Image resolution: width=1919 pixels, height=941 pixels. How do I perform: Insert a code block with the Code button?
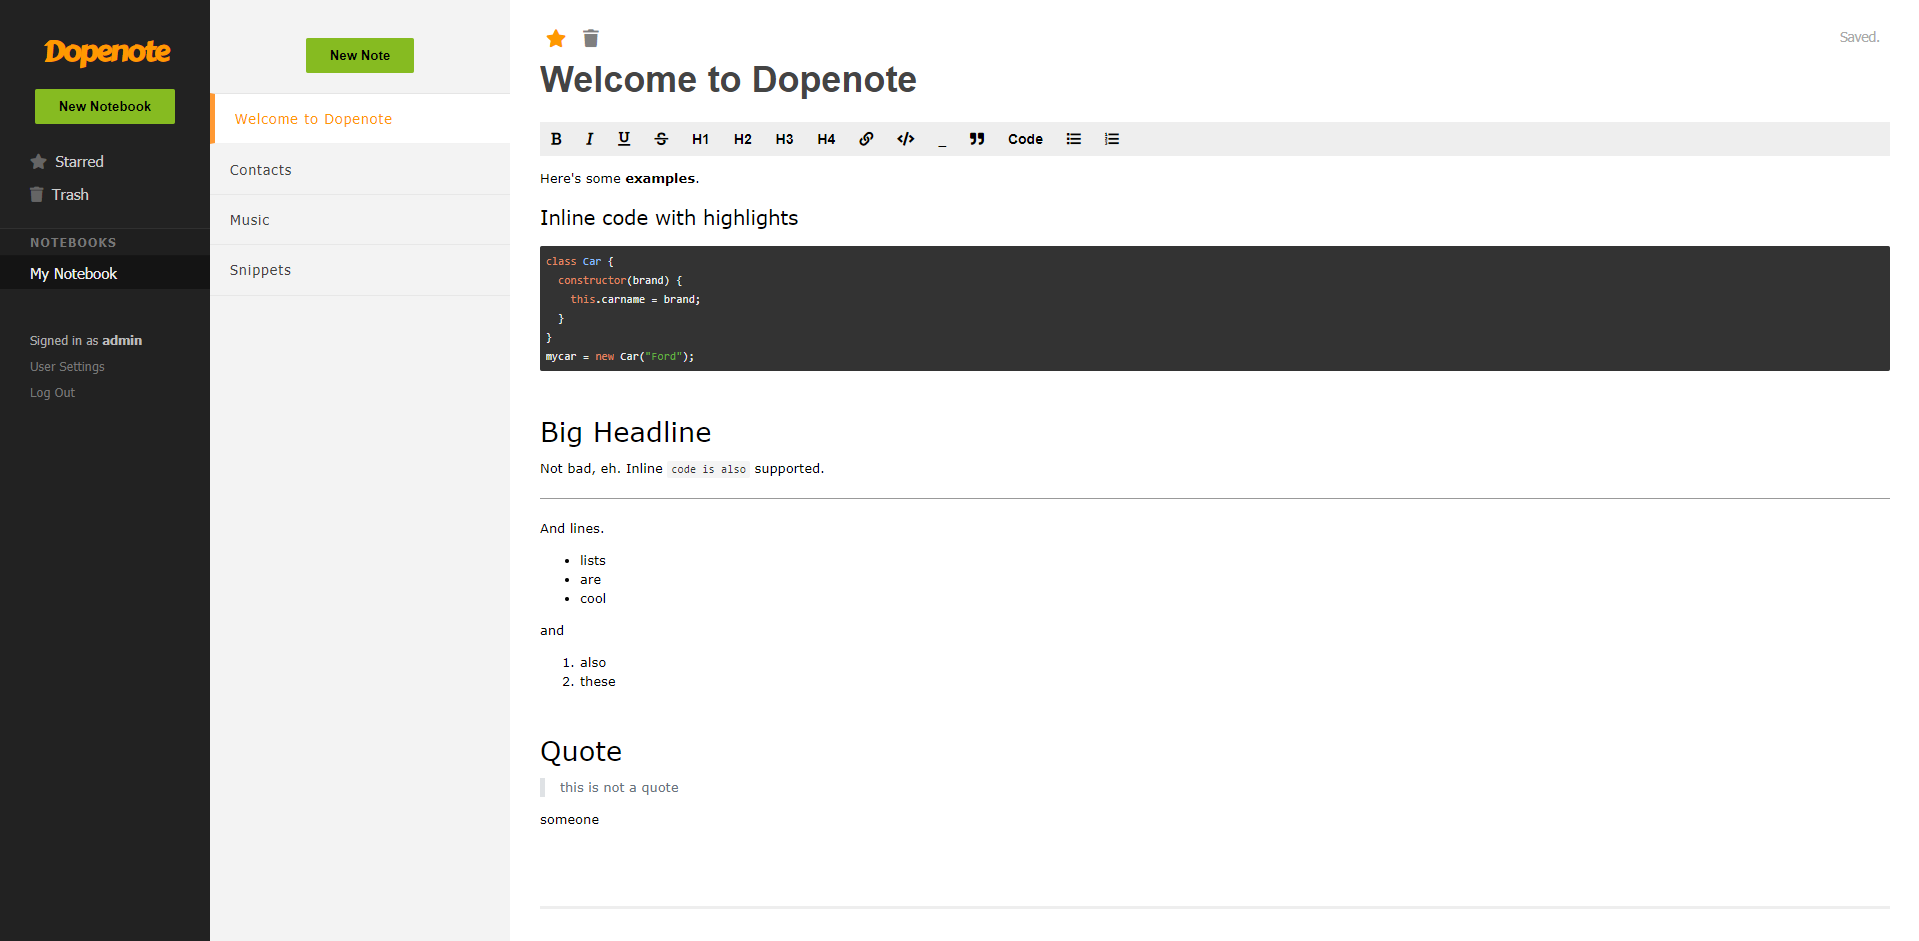coord(1025,139)
